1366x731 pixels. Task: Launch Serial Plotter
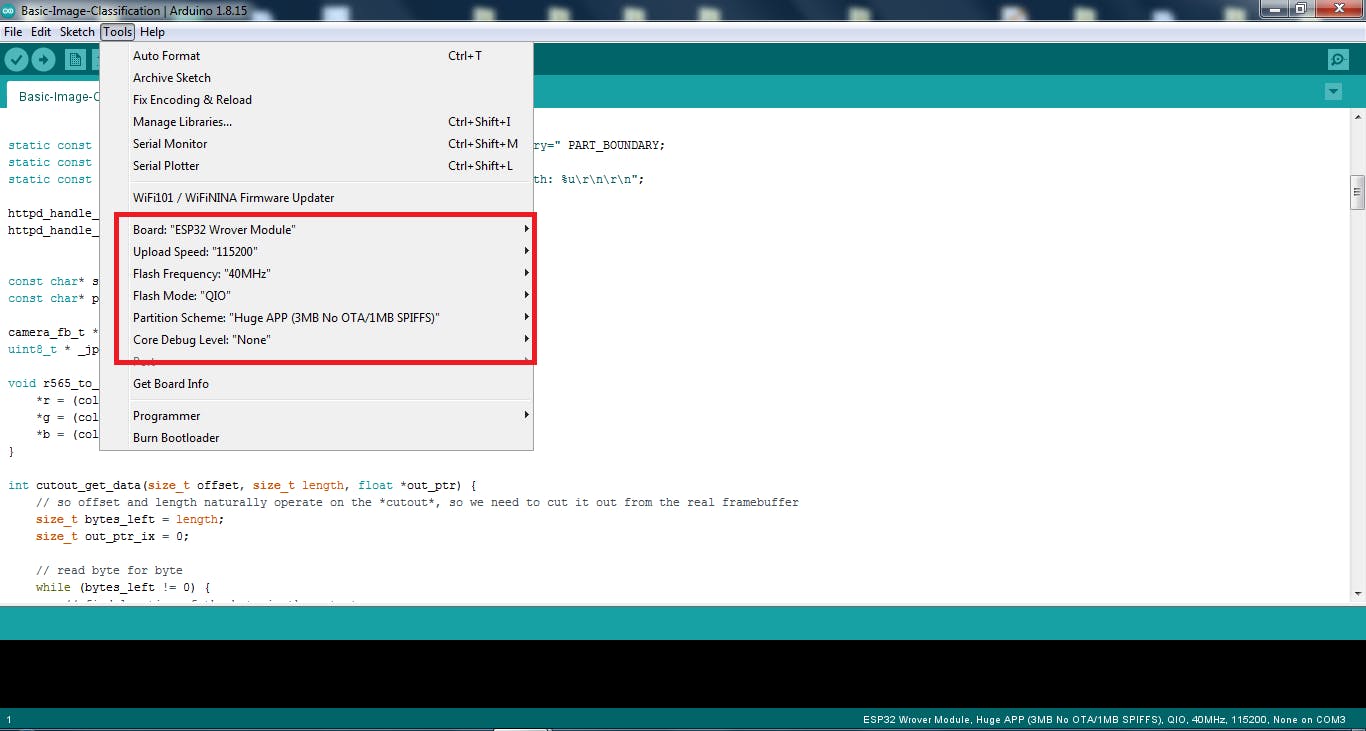coord(316,166)
